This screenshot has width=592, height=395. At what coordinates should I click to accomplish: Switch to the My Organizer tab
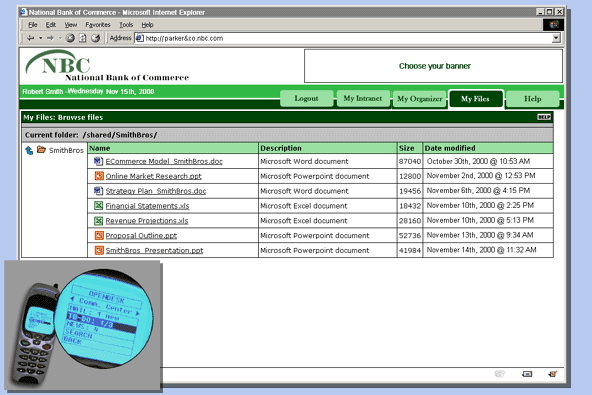pos(419,99)
